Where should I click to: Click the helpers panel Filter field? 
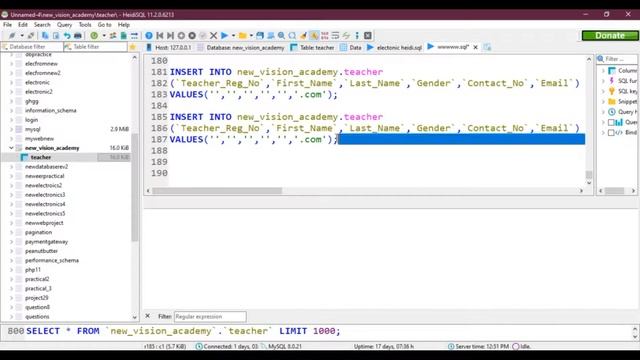click(617, 59)
